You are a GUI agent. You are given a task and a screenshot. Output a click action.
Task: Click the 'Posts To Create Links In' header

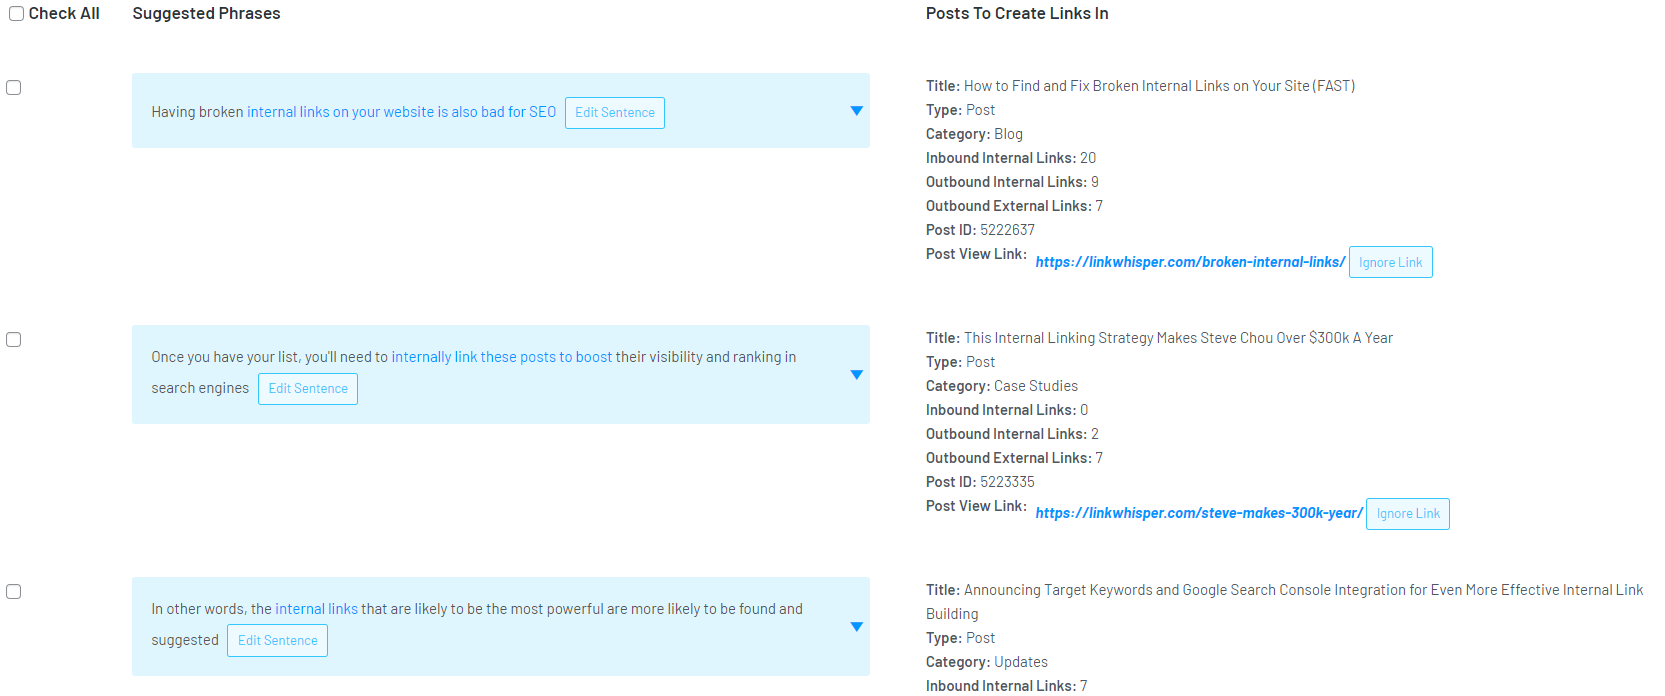[x=1016, y=14]
